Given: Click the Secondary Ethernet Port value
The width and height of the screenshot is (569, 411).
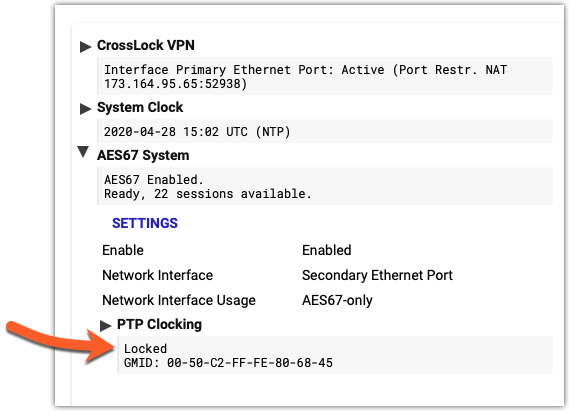Looking at the screenshot, I should [x=377, y=275].
